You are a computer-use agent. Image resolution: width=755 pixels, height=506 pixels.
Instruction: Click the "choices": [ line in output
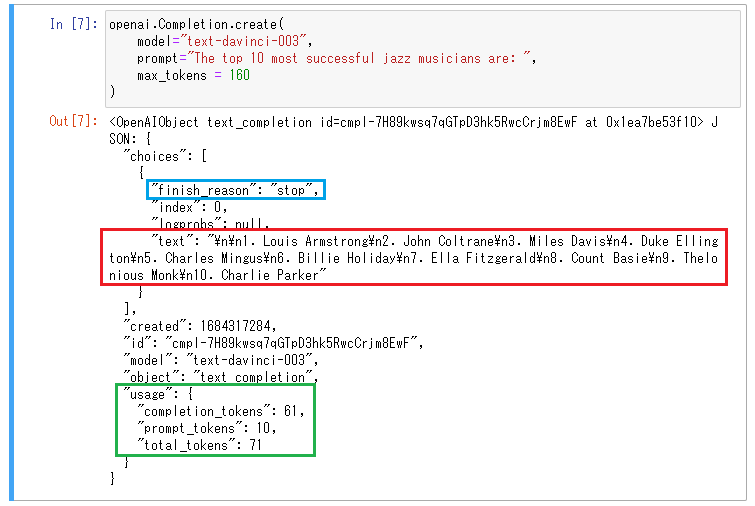click(165, 156)
